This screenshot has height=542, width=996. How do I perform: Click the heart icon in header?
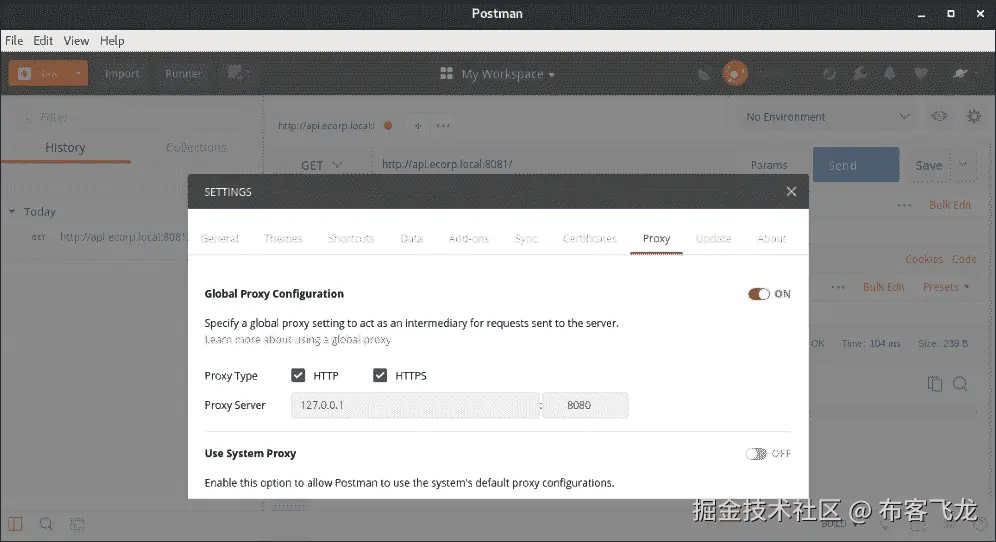pos(920,74)
